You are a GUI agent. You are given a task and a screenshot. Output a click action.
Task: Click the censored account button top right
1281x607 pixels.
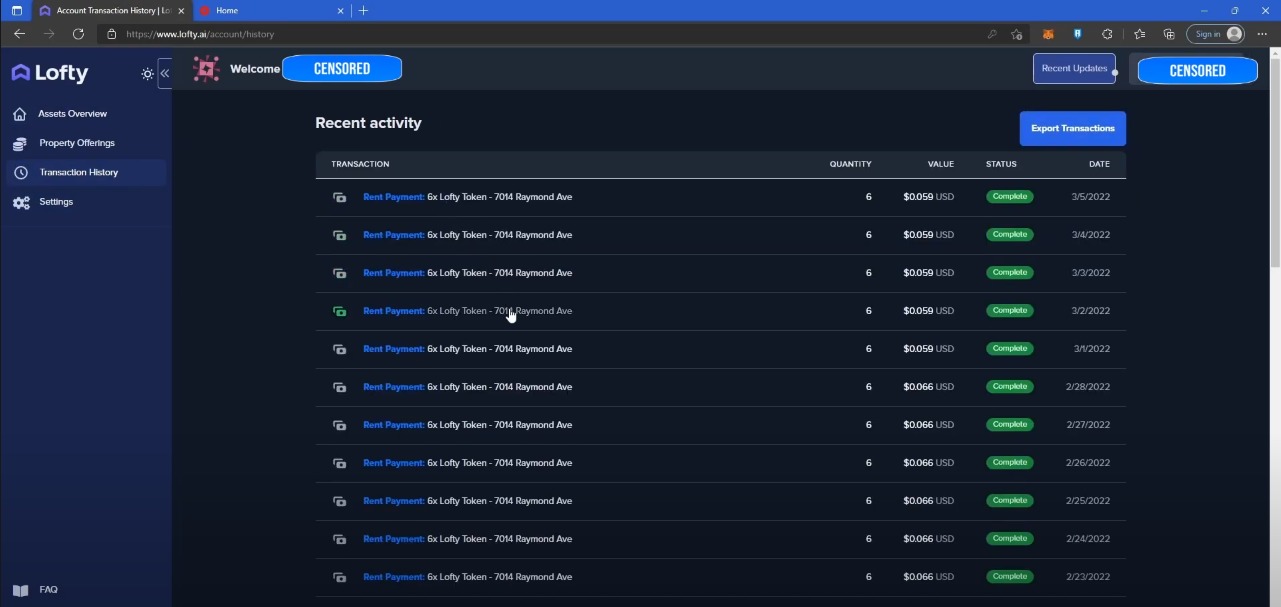pos(1197,70)
